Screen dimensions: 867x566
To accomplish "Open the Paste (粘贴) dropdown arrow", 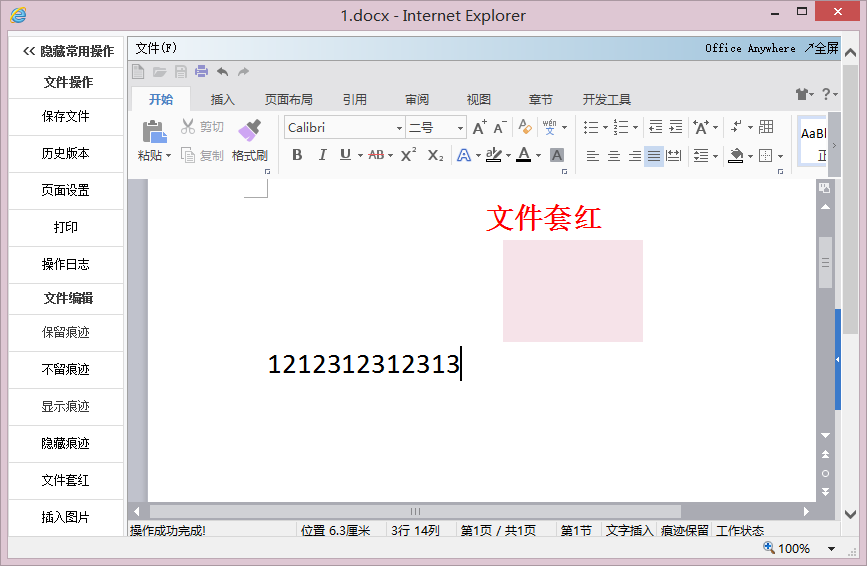I will pos(169,156).
